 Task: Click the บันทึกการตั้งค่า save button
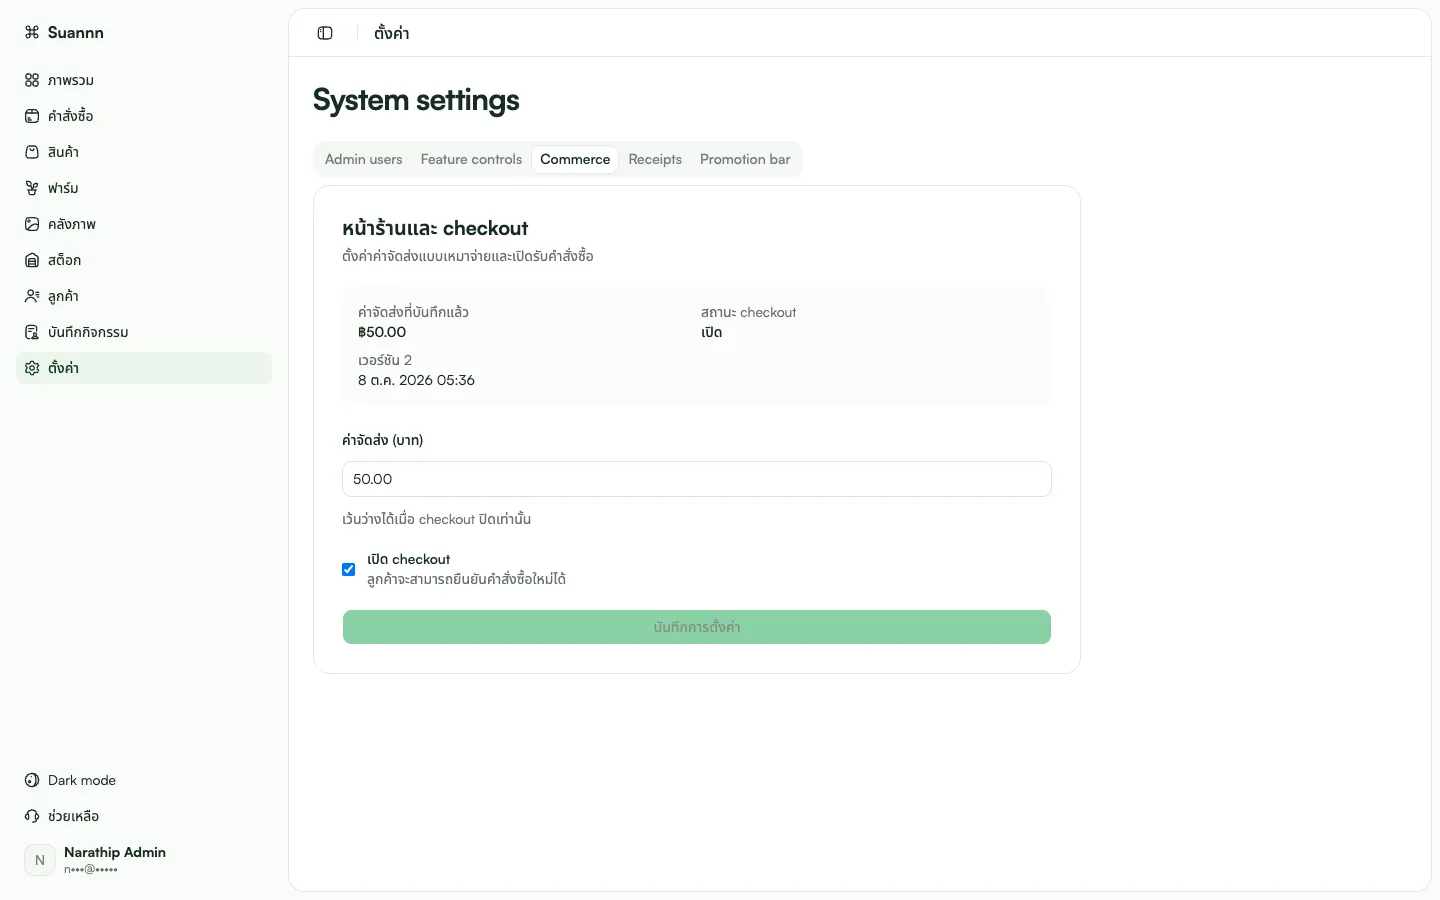697,627
